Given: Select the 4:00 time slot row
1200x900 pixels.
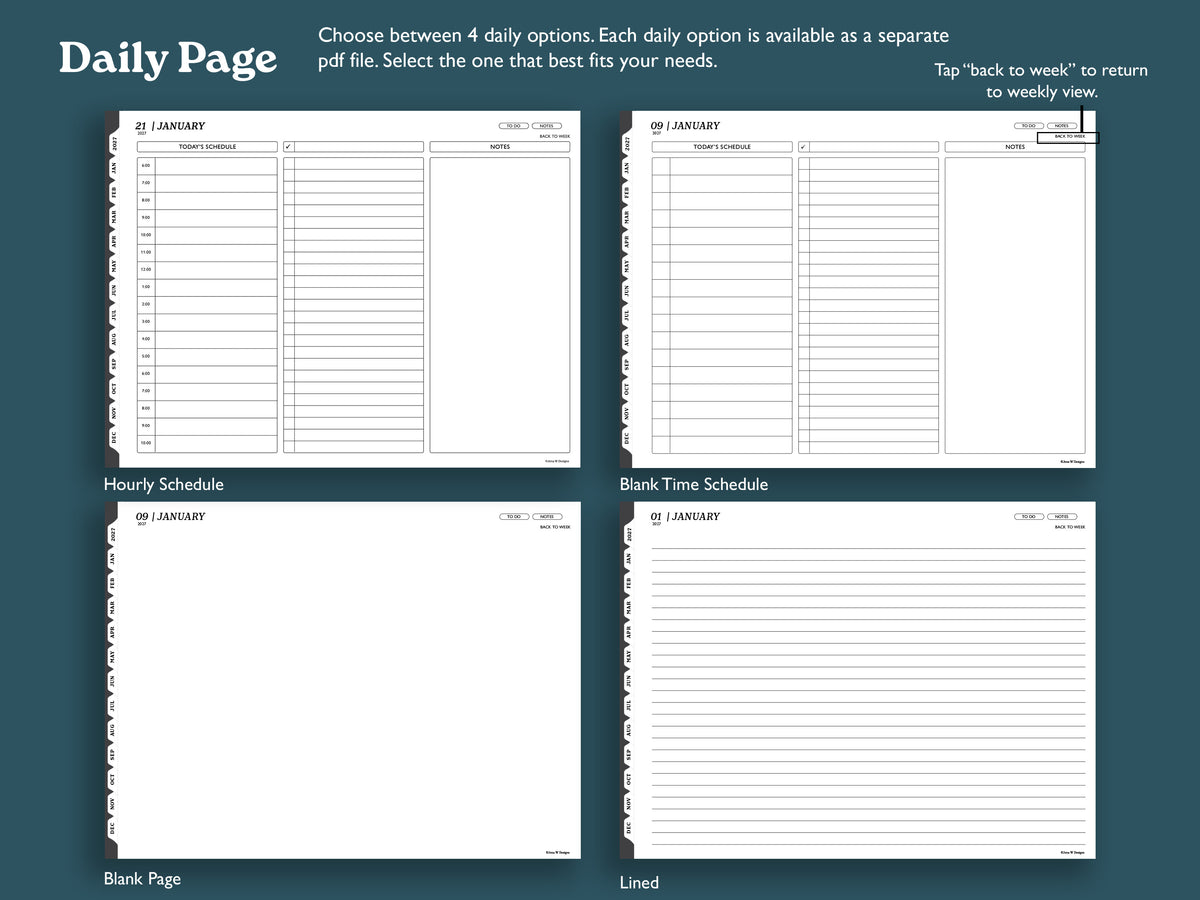Looking at the screenshot, I should click(207, 339).
